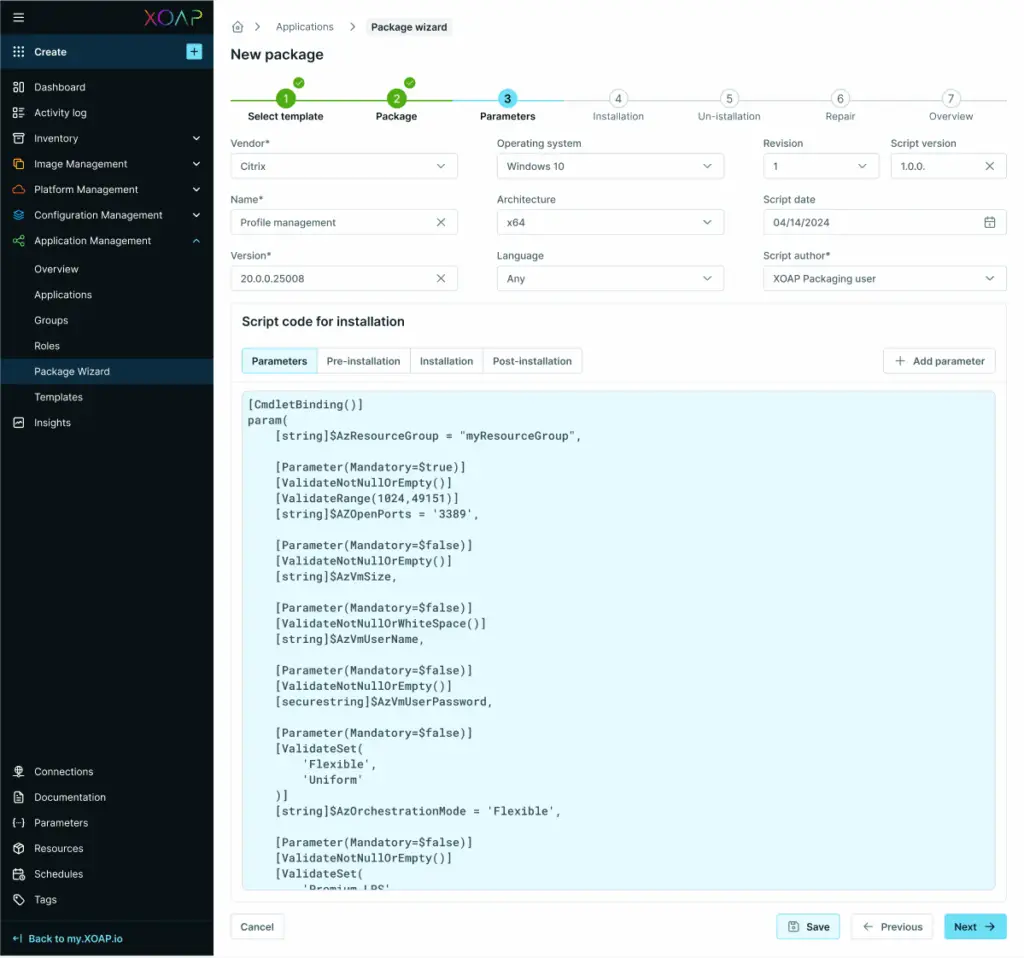The image size is (1024, 958).
Task: Click the home icon in breadcrumb
Action: [238, 27]
